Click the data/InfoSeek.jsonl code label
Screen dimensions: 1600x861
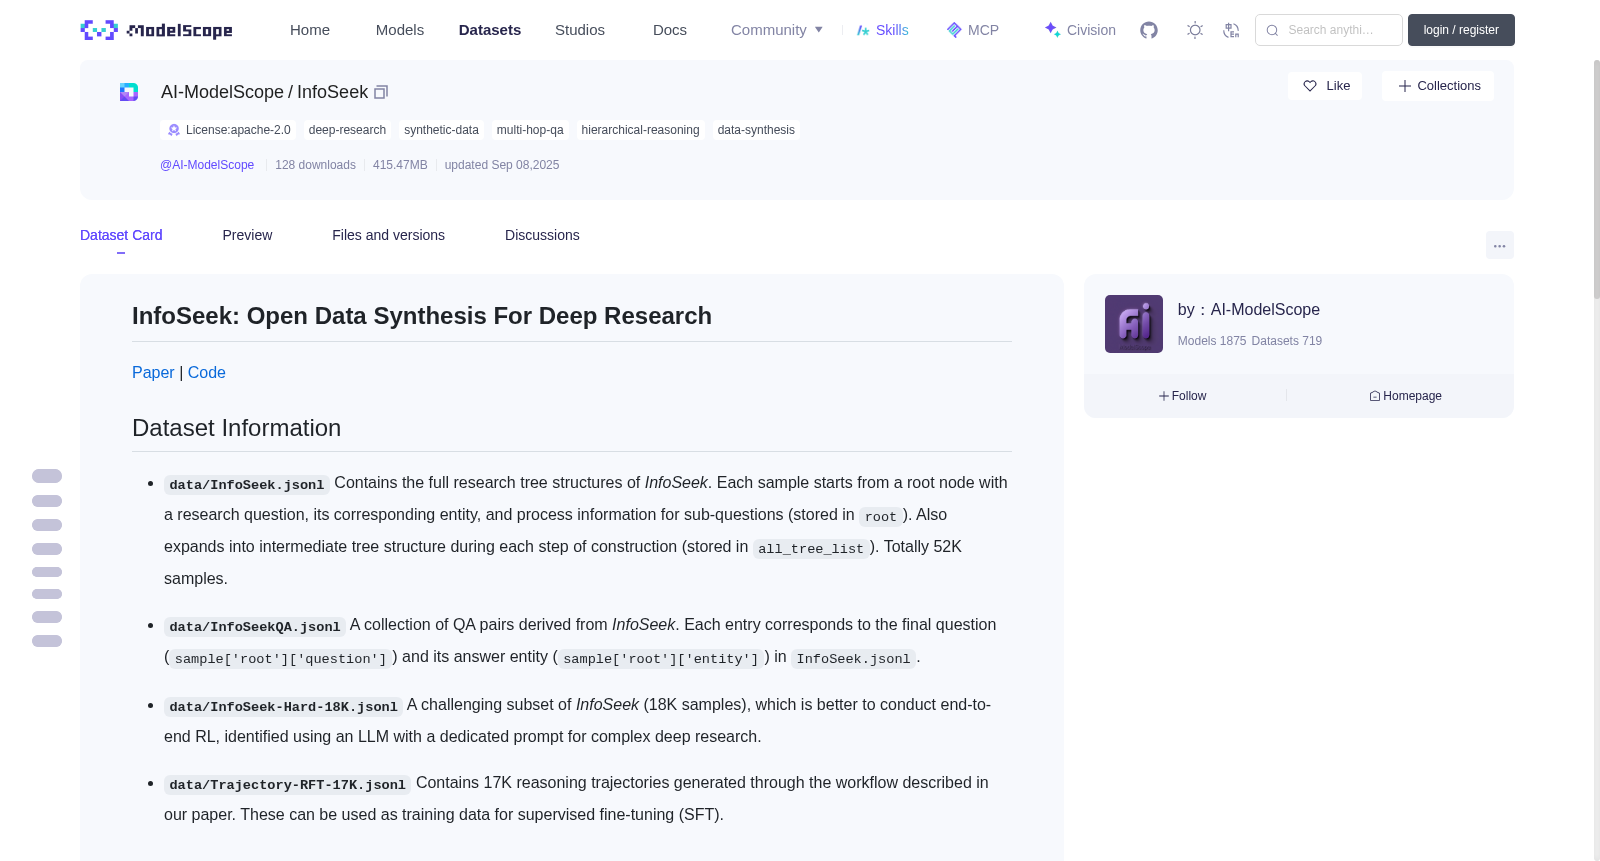[x=247, y=484]
